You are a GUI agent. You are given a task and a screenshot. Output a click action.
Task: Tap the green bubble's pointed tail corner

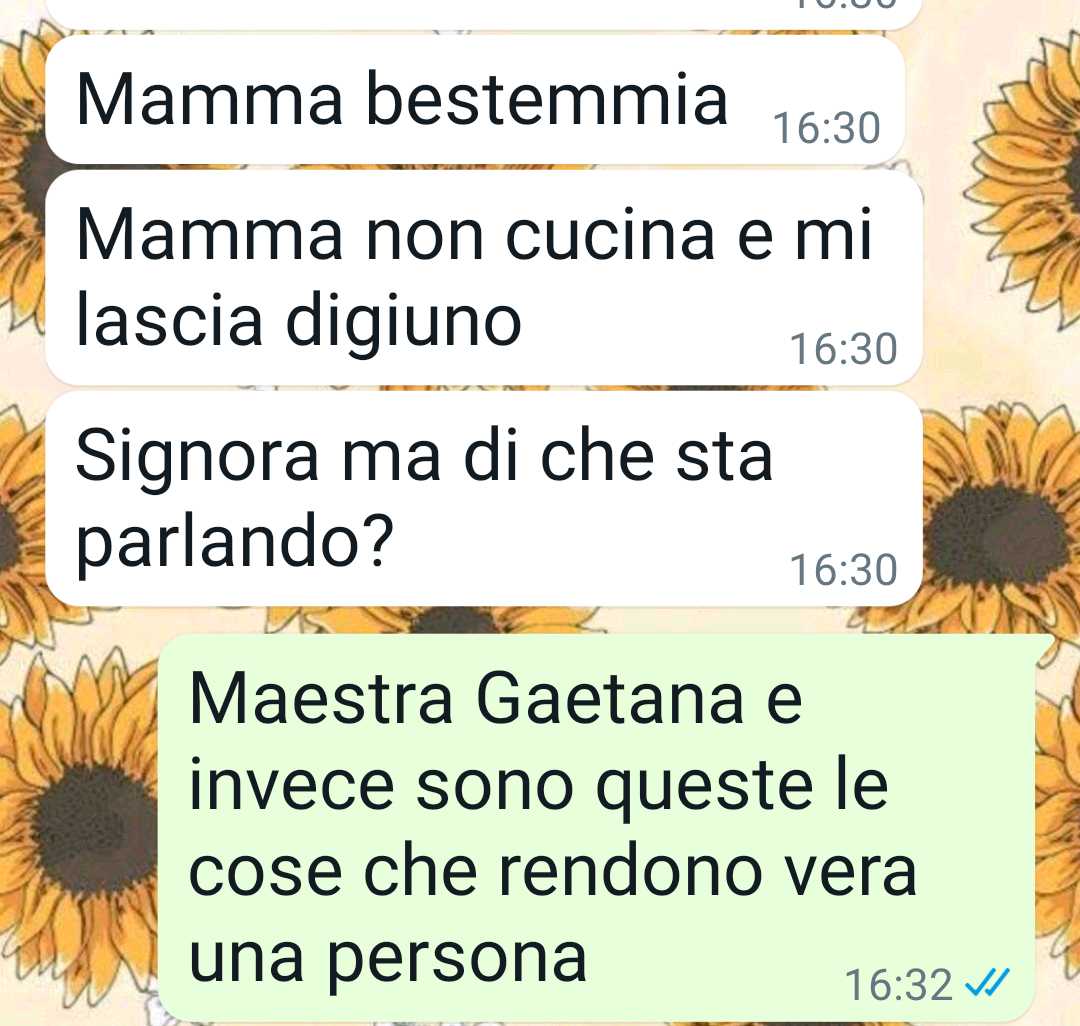coord(1044,645)
